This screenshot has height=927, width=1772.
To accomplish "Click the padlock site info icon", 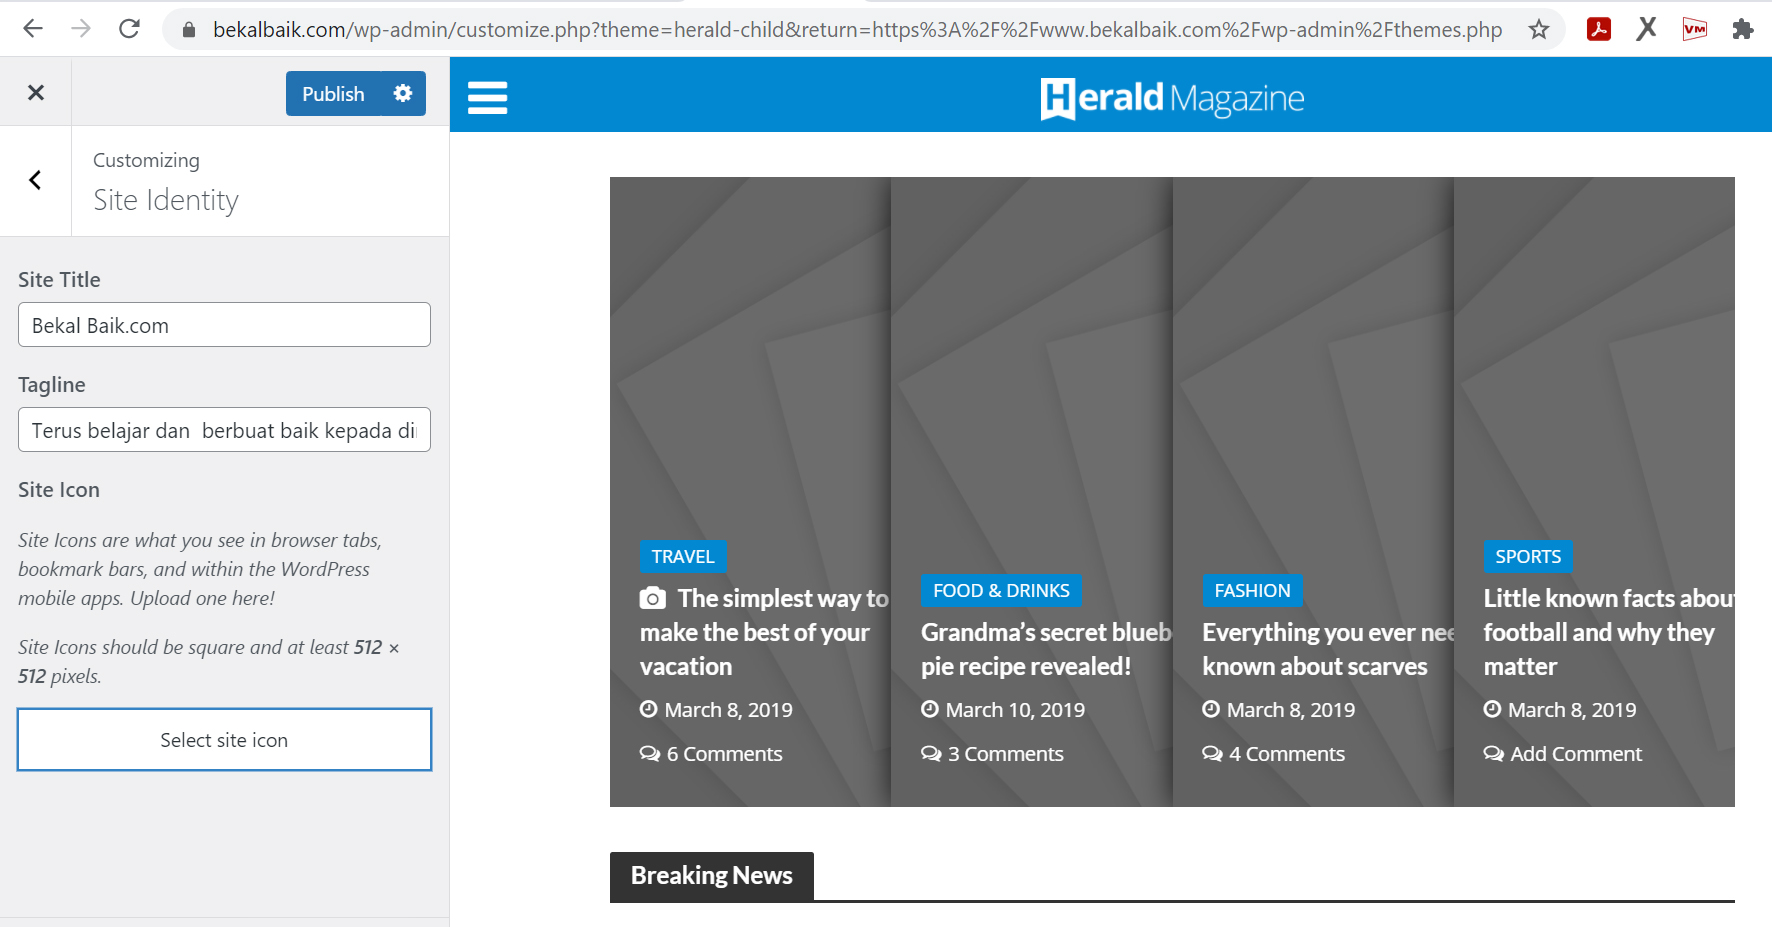I will 189,30.
